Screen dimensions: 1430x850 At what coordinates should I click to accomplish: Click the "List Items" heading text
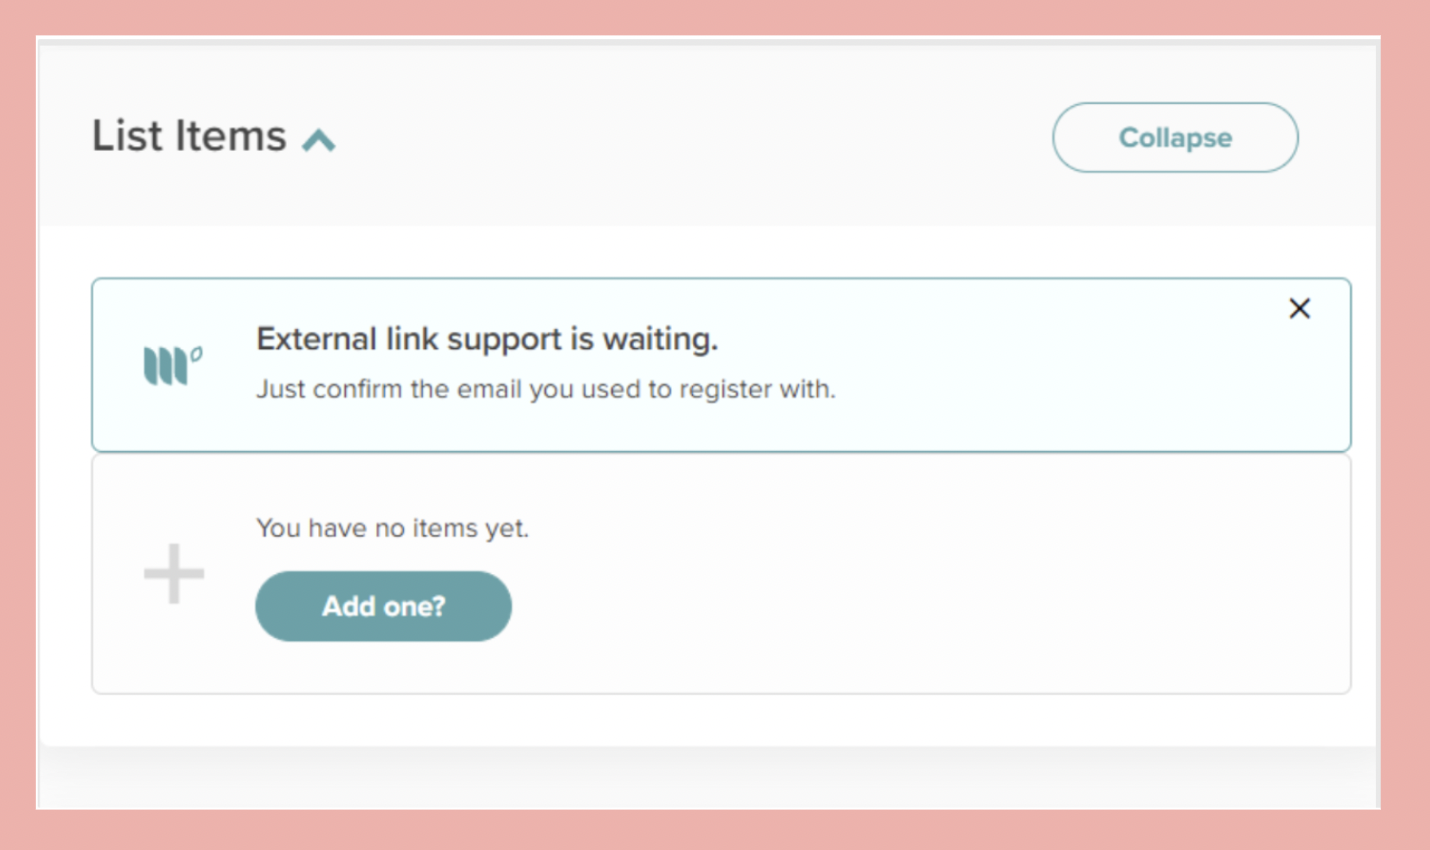tap(189, 136)
